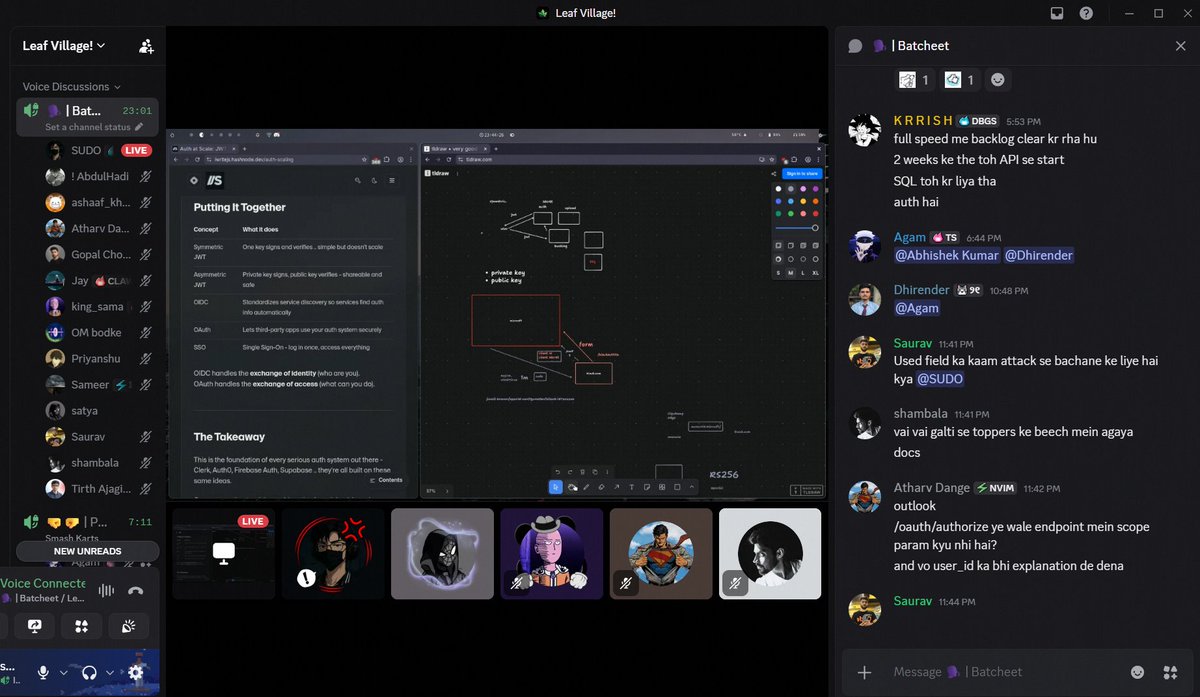Select satya voice member
This screenshot has width=1200, height=697.
click(x=98, y=410)
